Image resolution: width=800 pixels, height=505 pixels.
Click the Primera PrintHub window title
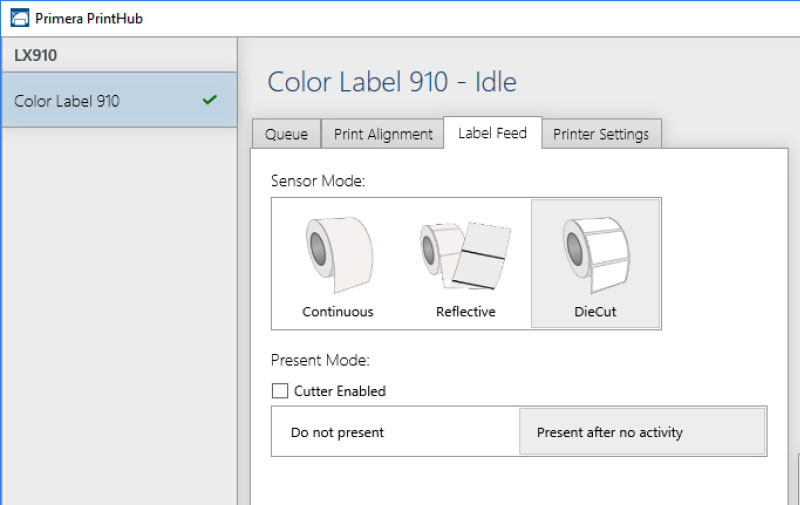click(x=89, y=18)
